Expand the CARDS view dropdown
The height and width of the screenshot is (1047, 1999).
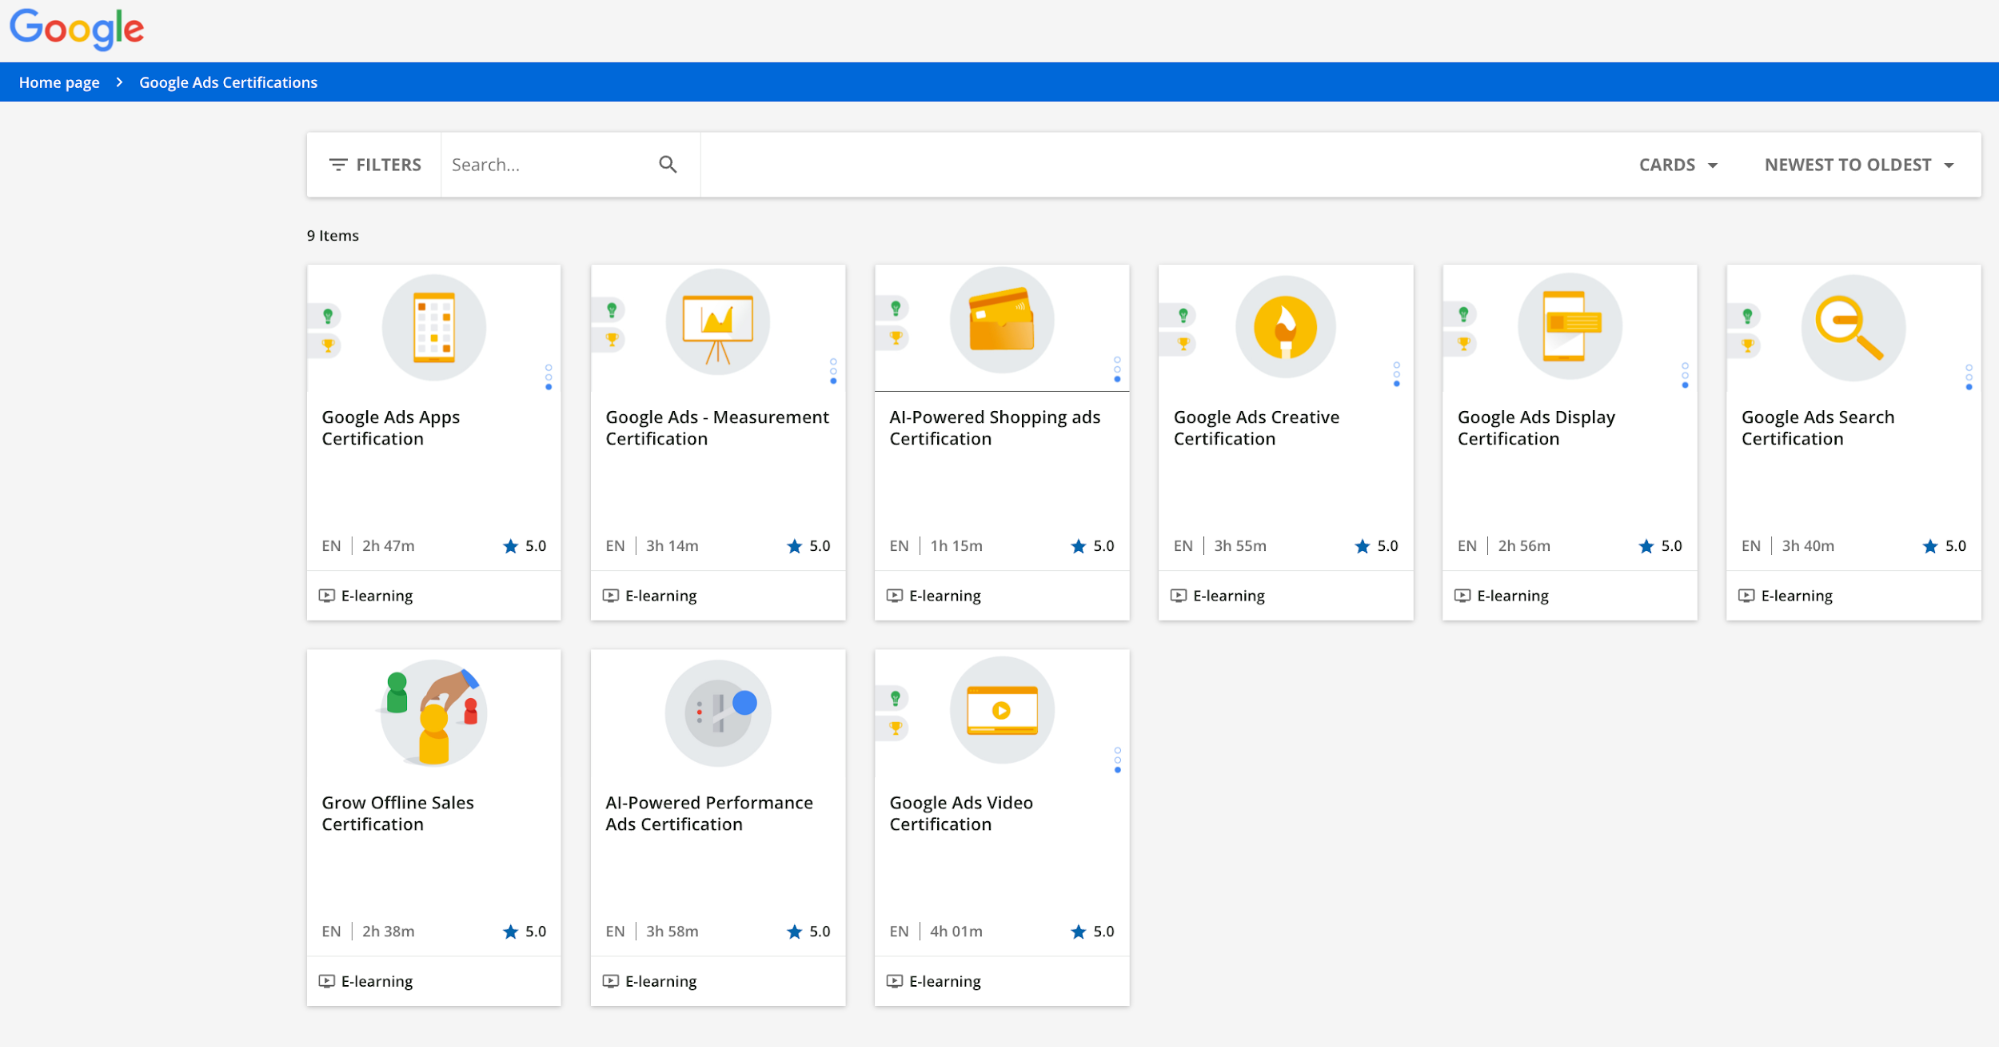pos(1678,165)
